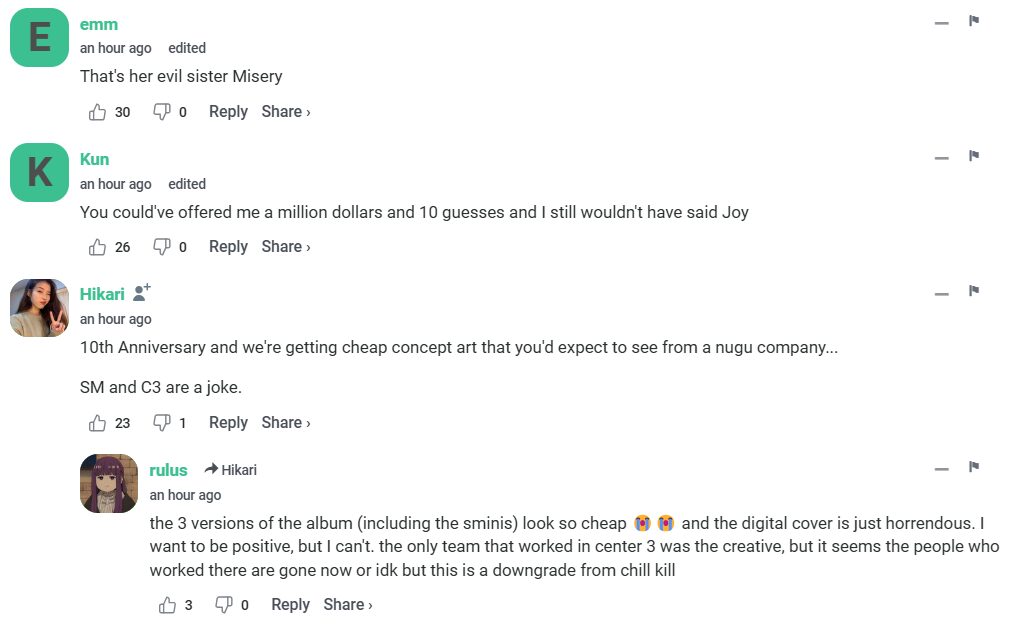Screen dimensions: 1018x625
Task: Open Share options for Kun's comment
Action: coord(286,247)
